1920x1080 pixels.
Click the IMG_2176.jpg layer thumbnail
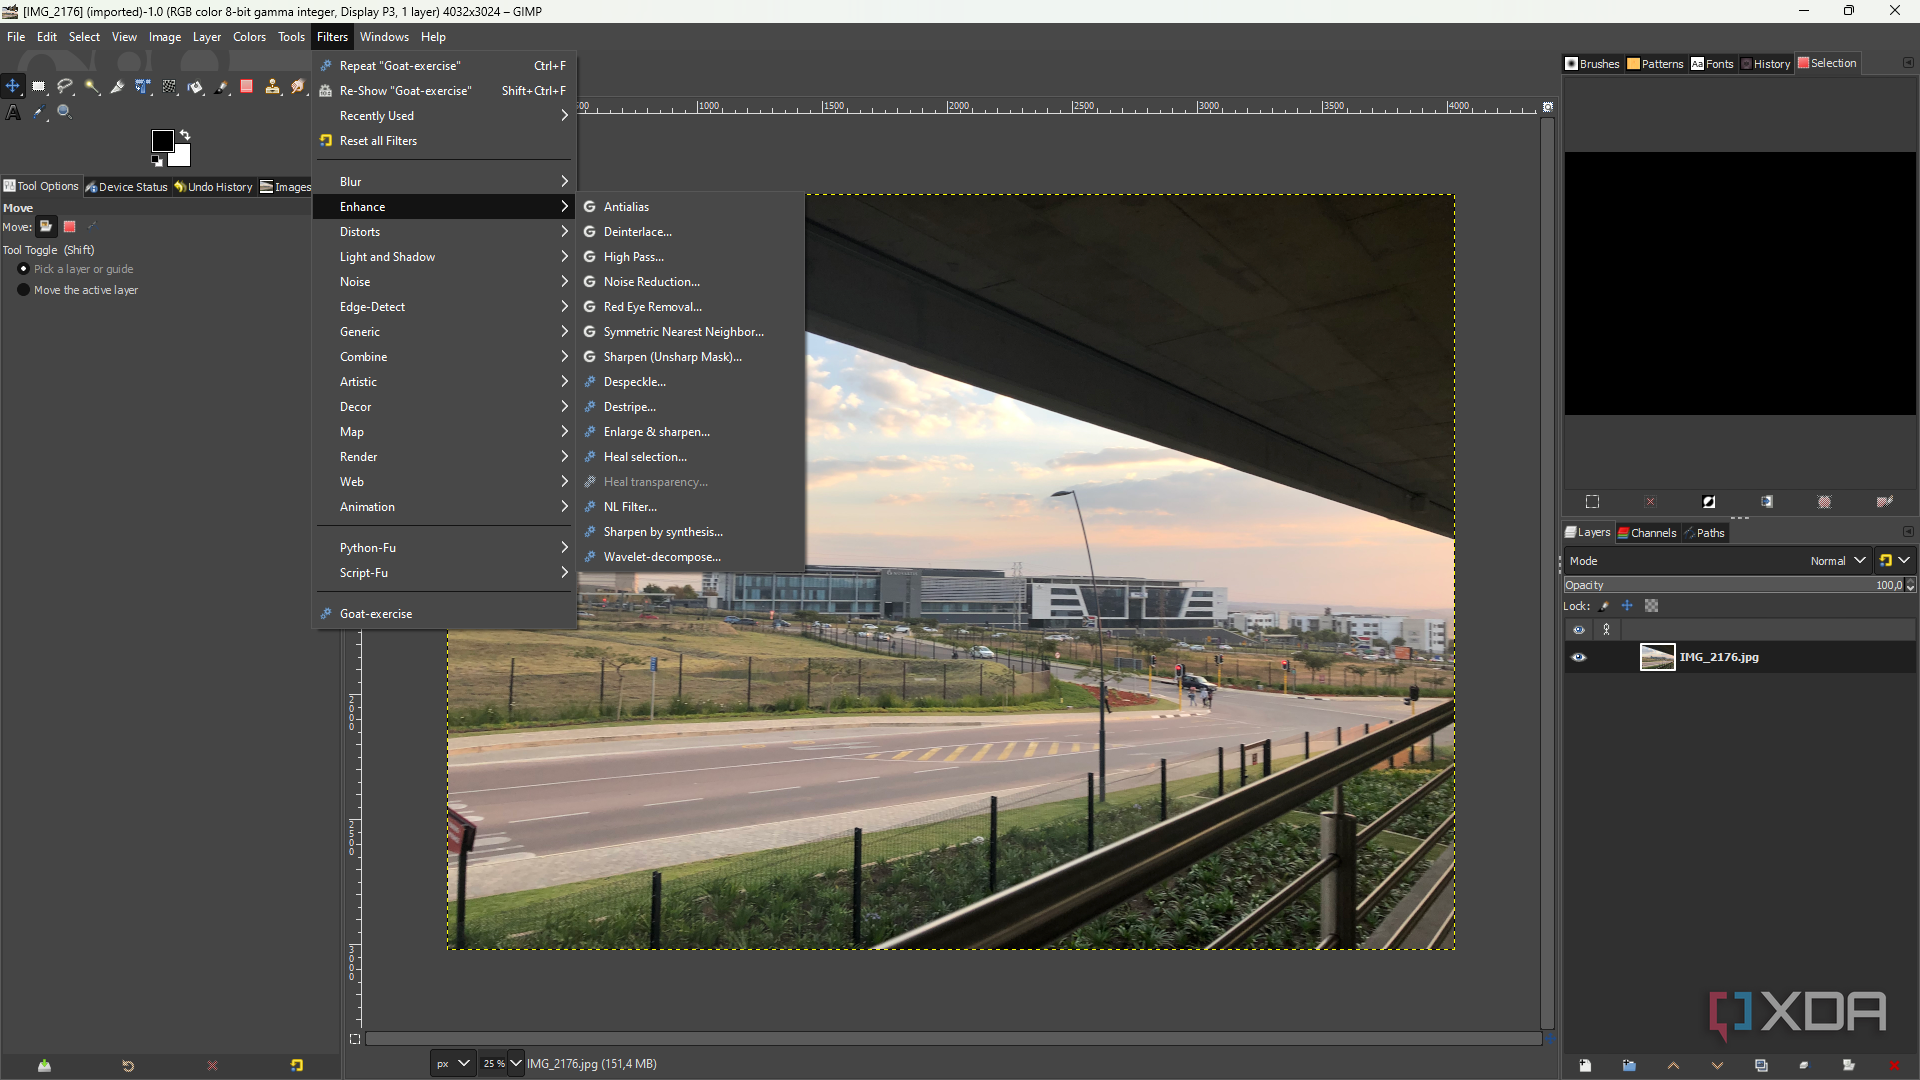click(x=1657, y=657)
